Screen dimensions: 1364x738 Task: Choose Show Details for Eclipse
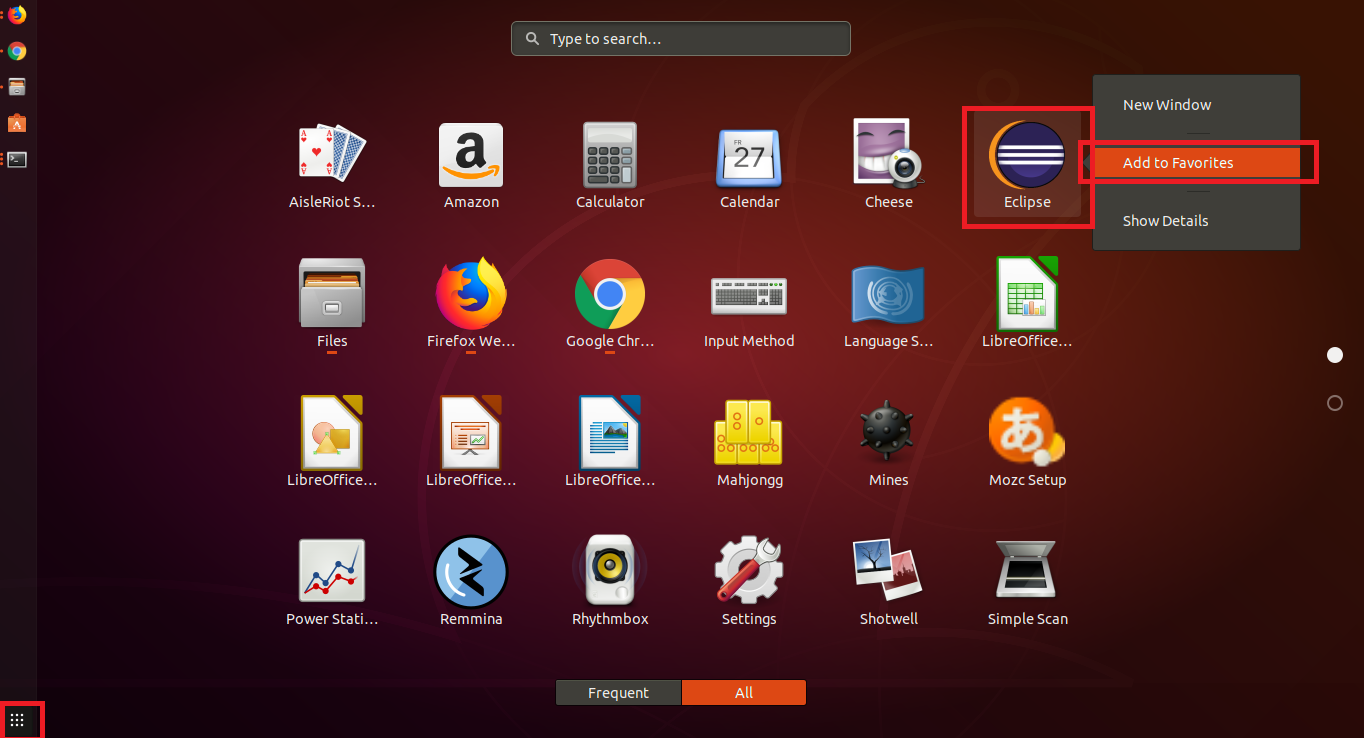pyautogui.click(x=1196, y=221)
